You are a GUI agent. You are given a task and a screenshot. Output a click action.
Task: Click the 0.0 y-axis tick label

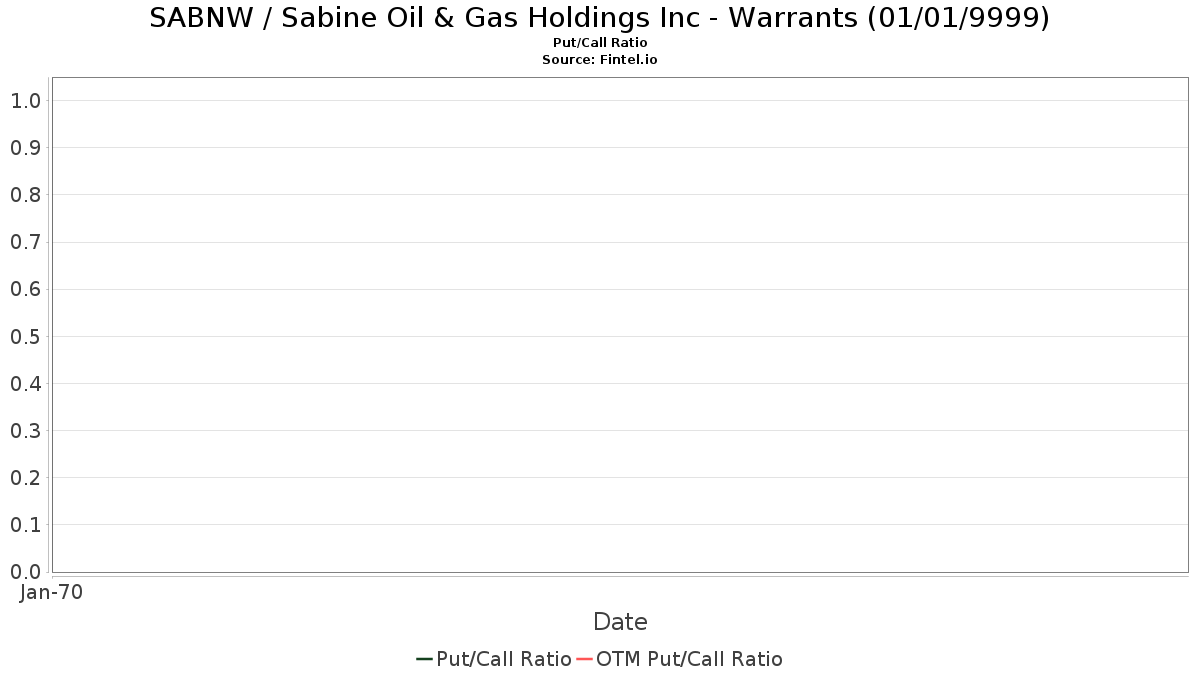click(x=25, y=572)
